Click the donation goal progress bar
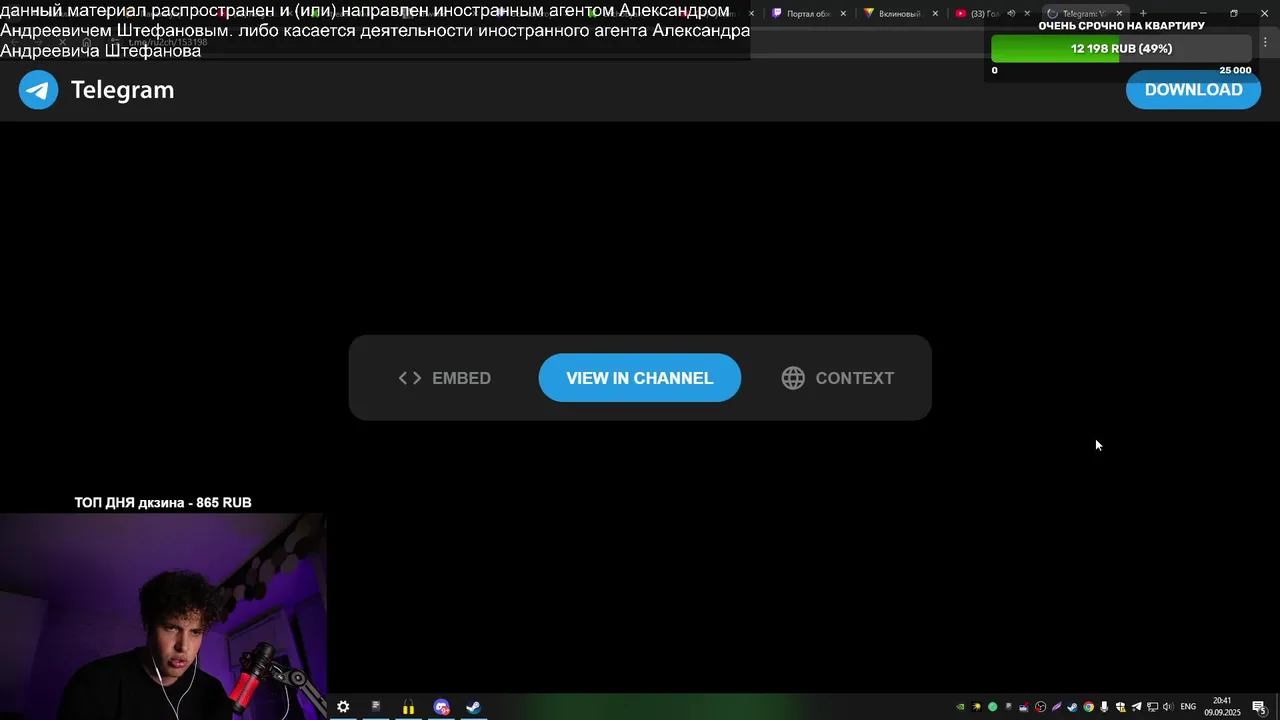 pos(1121,49)
